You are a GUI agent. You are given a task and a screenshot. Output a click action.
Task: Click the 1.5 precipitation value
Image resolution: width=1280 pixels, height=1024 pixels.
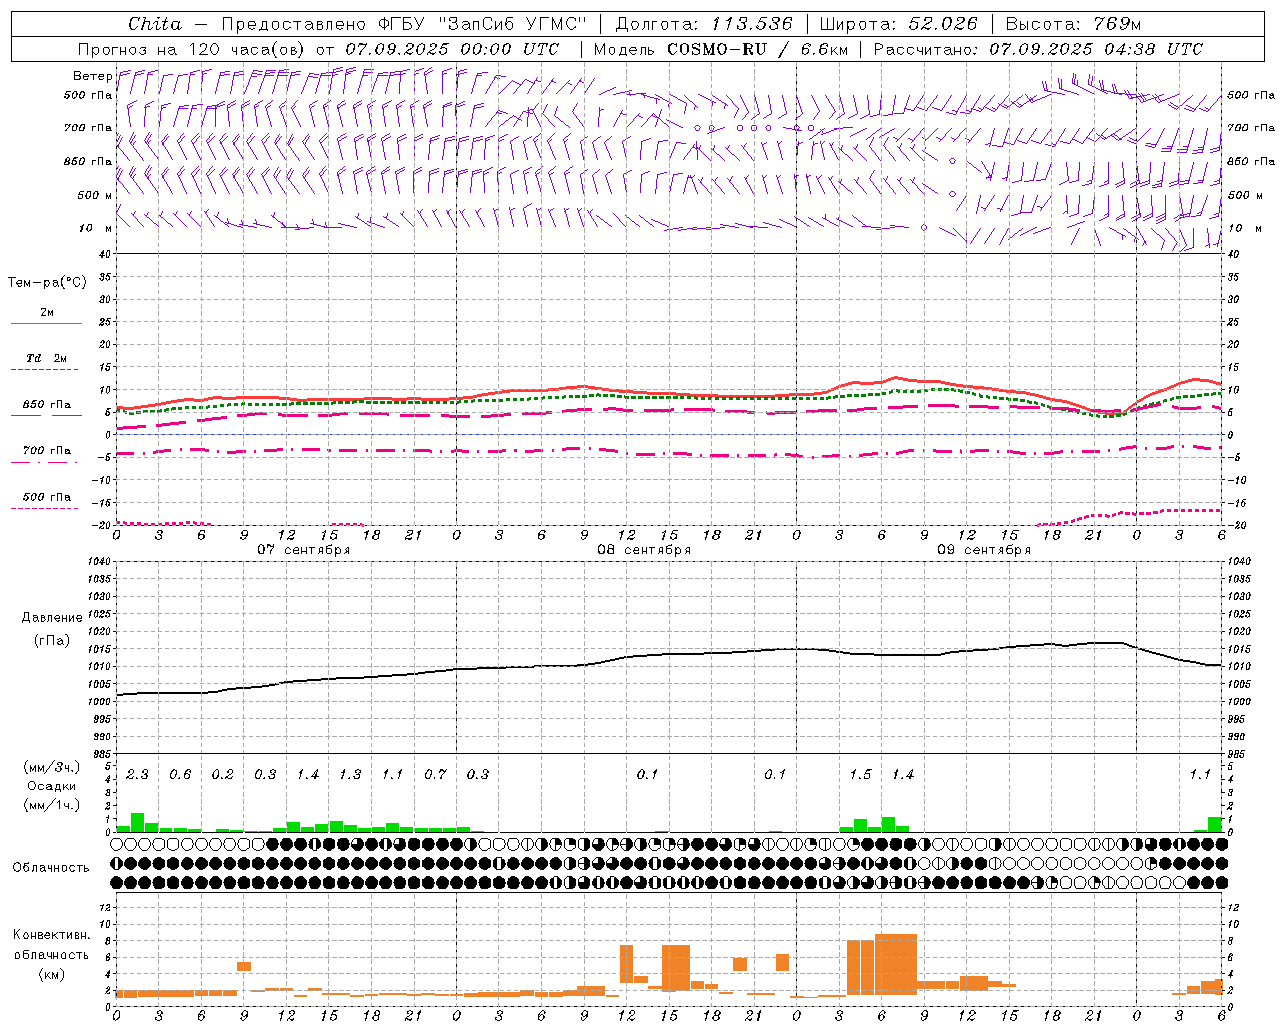tap(860, 774)
